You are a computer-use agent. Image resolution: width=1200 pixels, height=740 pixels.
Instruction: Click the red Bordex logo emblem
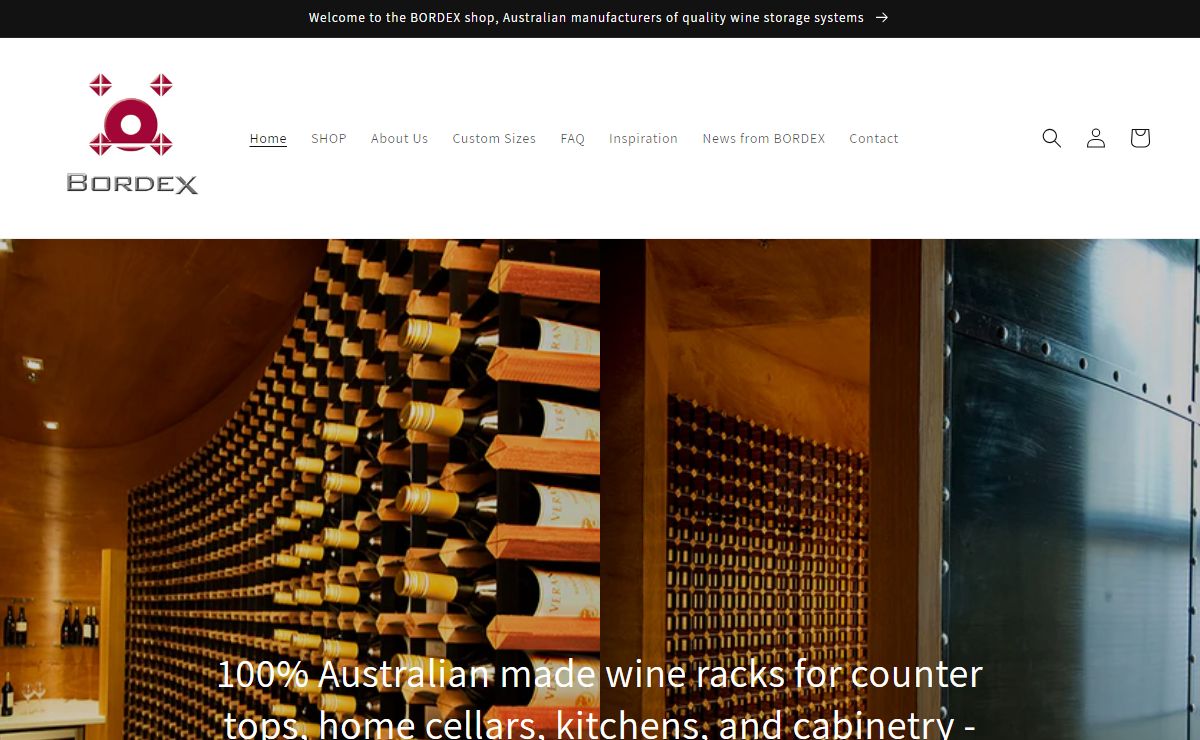pyautogui.click(x=131, y=114)
